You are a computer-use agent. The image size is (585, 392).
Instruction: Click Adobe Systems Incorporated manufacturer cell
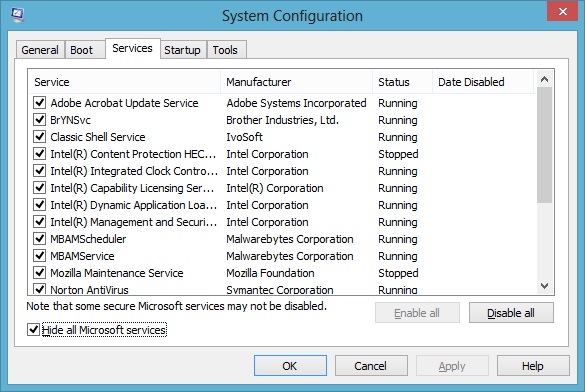(296, 103)
